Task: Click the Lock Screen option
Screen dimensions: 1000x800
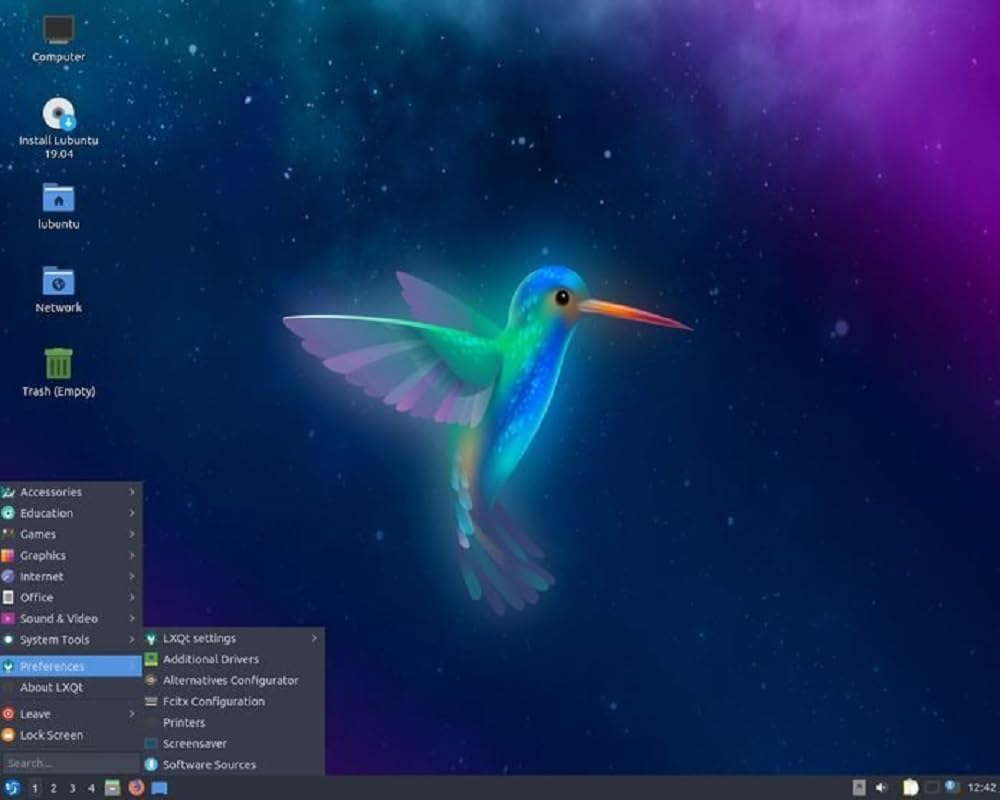Action: coord(52,734)
